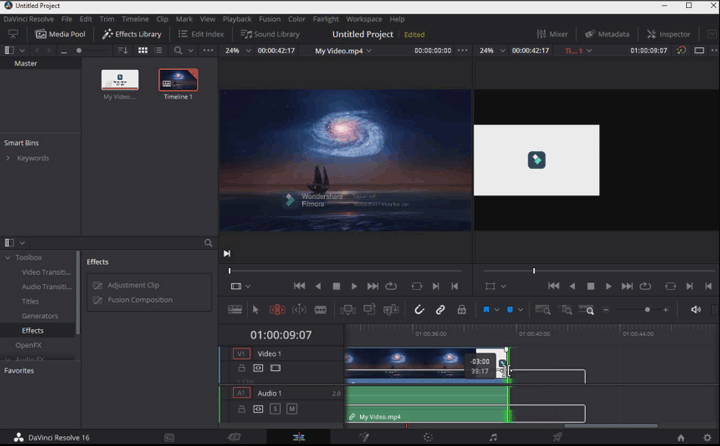
Task: Search the Effects Library with magnifier icon
Action: (208, 243)
